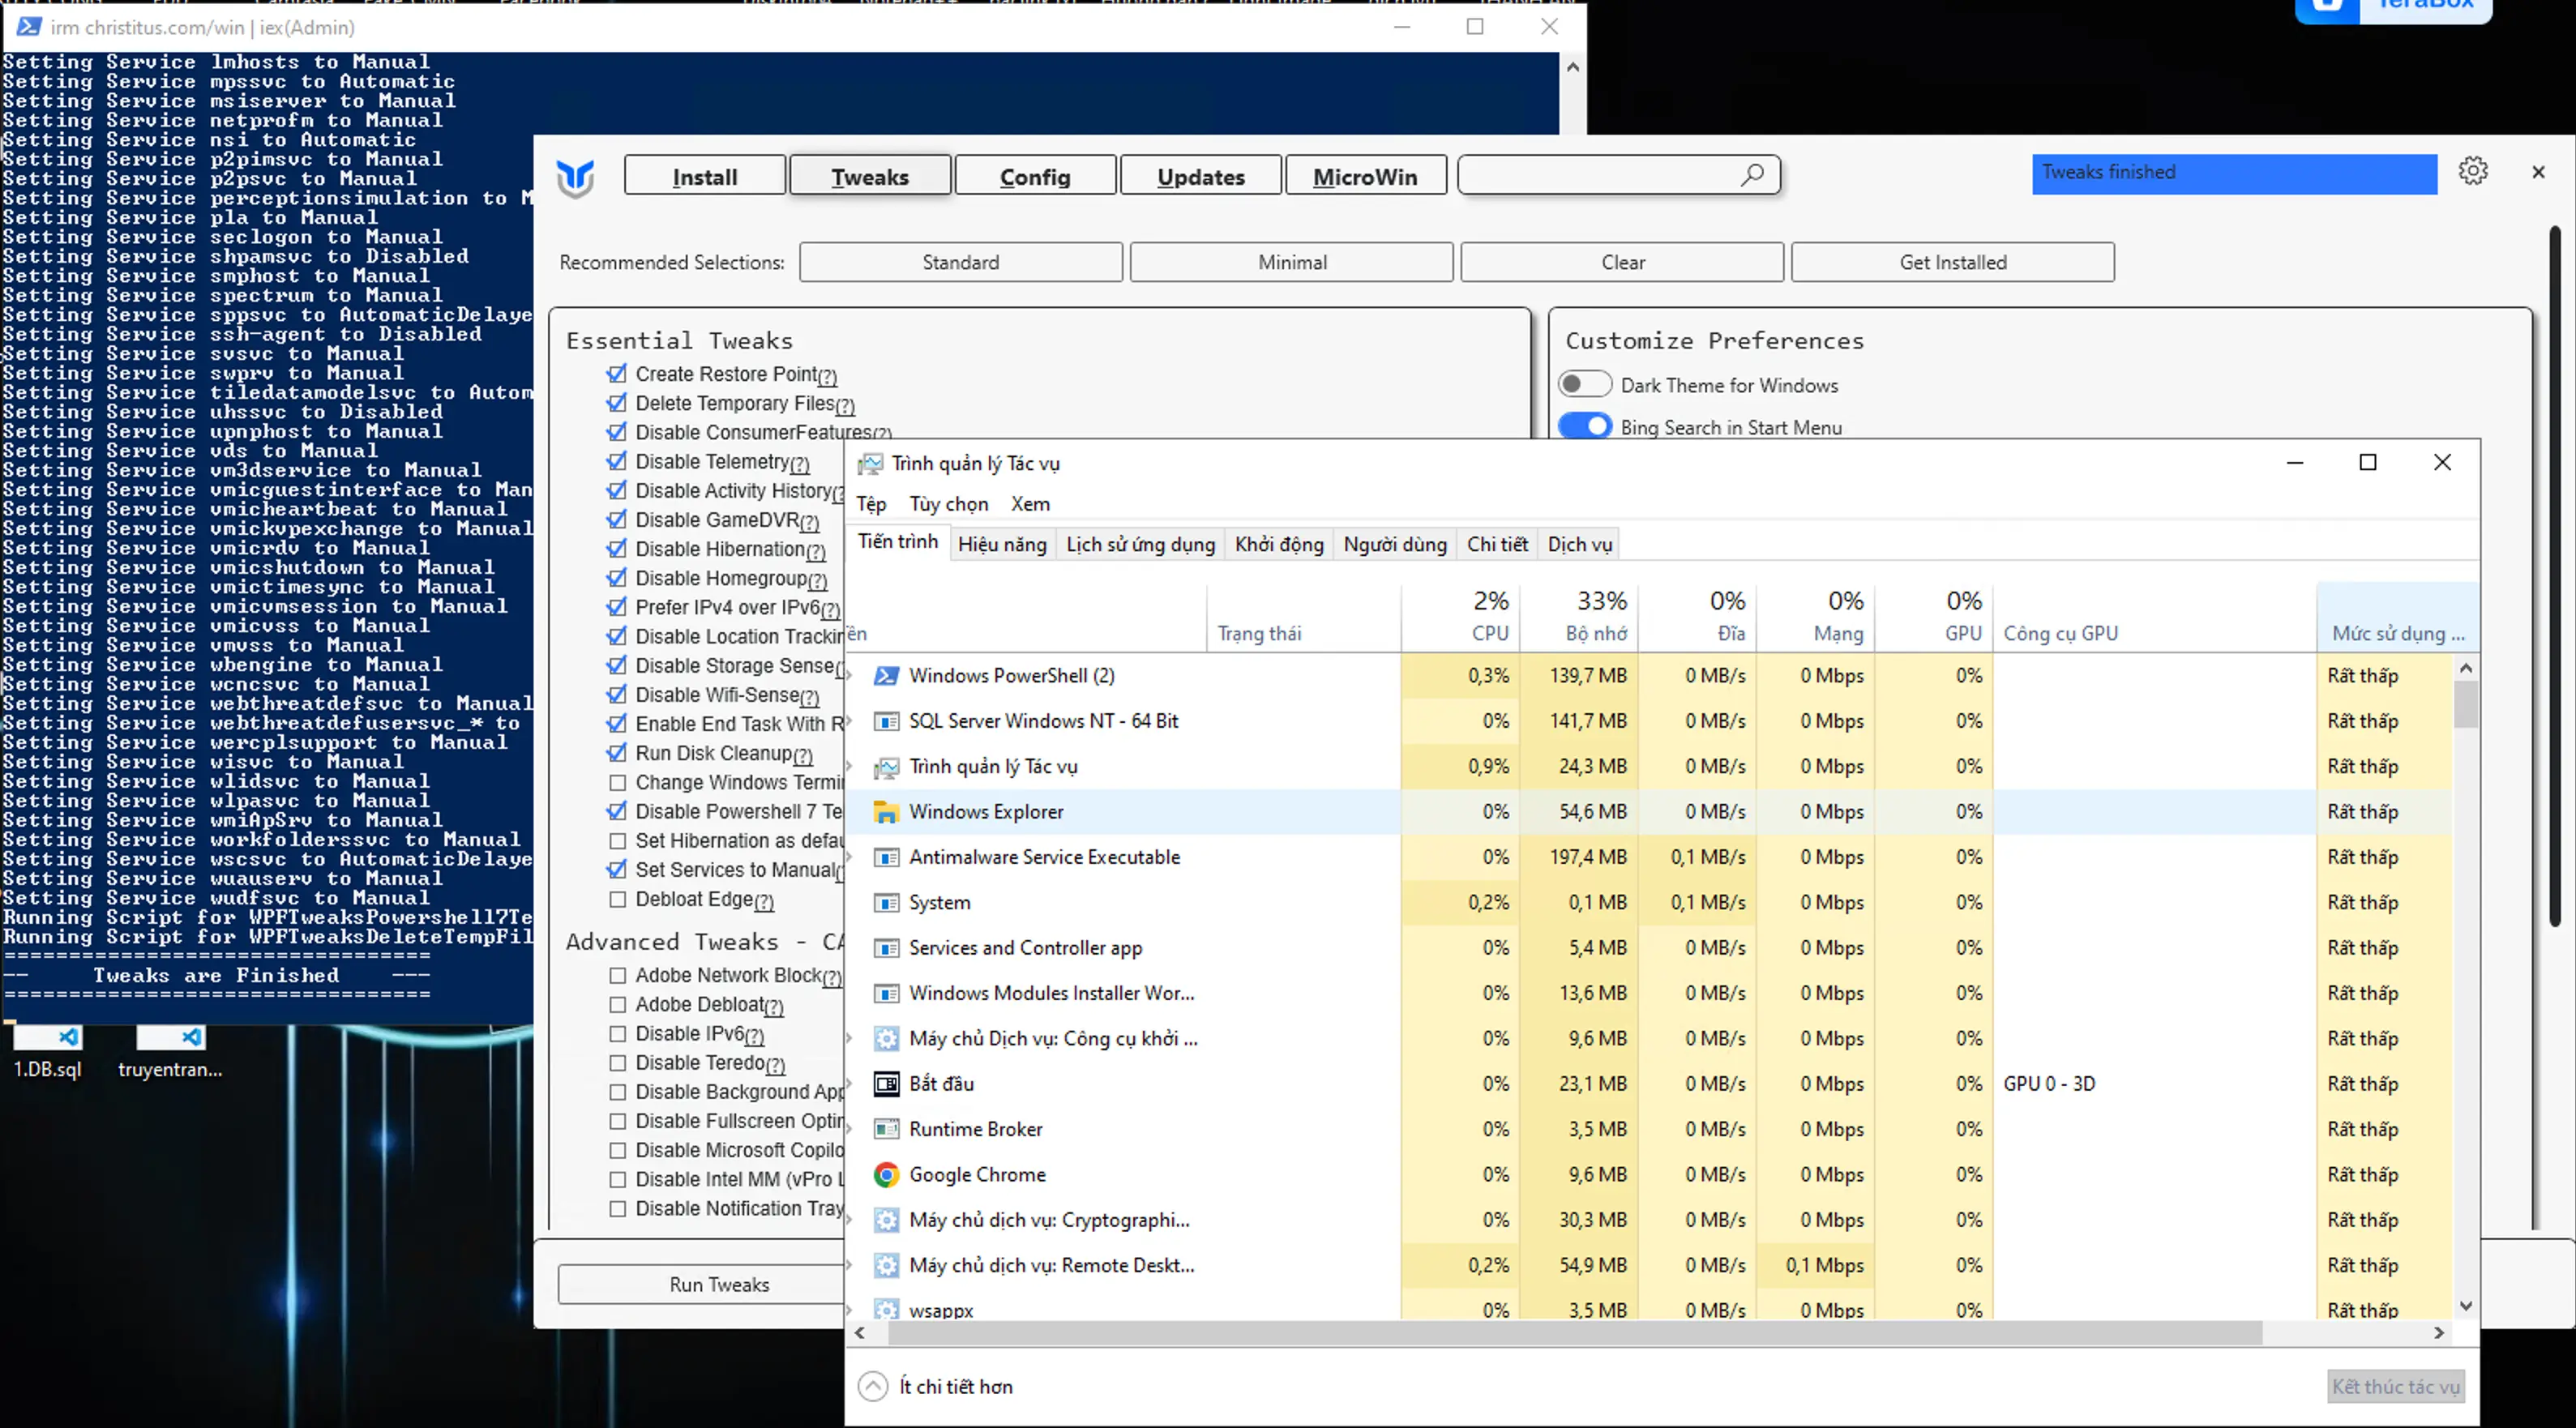Image resolution: width=2576 pixels, height=1428 pixels.
Task: Open the Tệp menu in Task Manager
Action: (x=871, y=504)
